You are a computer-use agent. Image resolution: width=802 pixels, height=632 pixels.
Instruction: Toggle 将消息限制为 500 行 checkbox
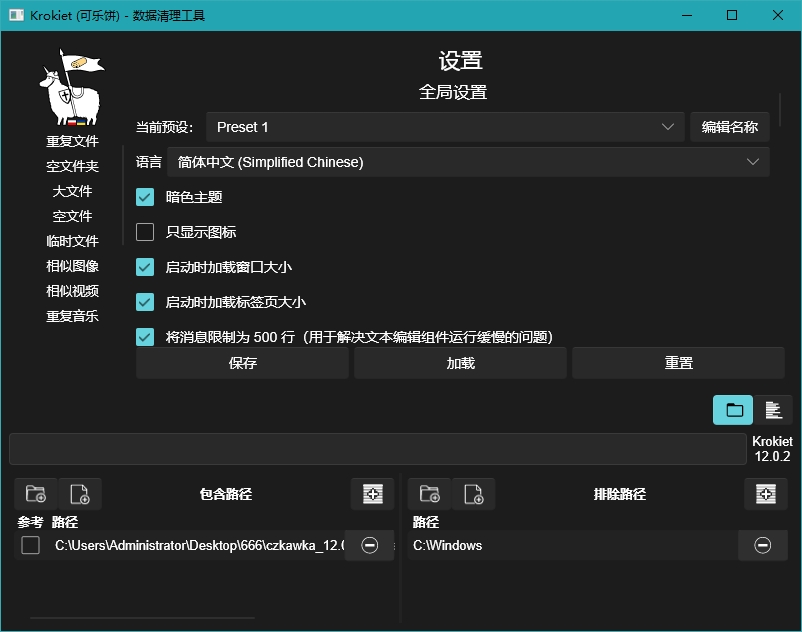pos(145,337)
